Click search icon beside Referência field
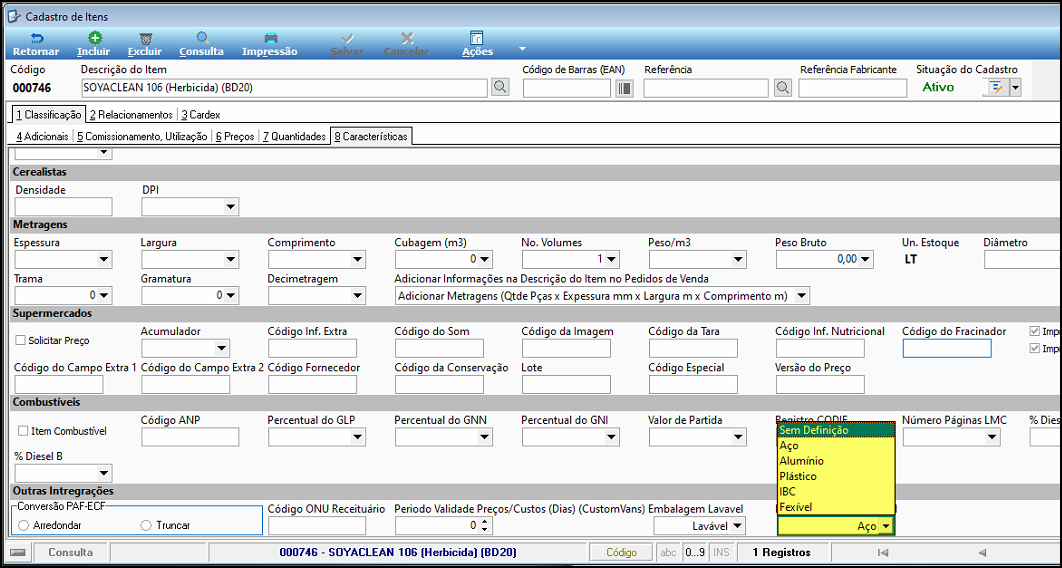Screen dimensions: 1062x568 (x=782, y=87)
